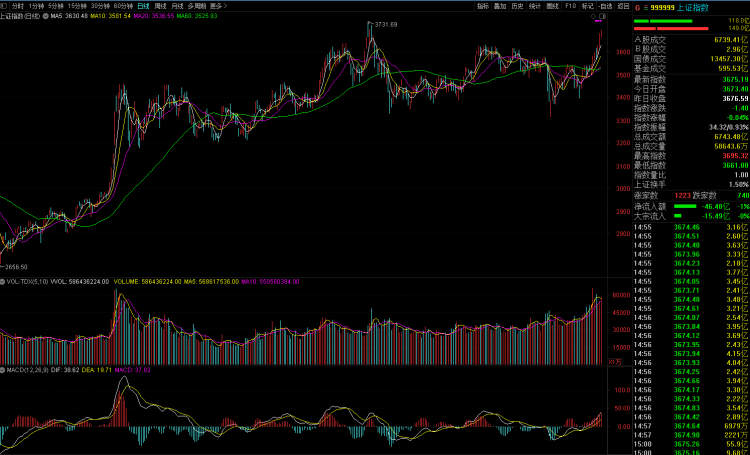The height and width of the screenshot is (455, 750).
Task: Open the 指标 indicators button
Action: coord(483,6)
